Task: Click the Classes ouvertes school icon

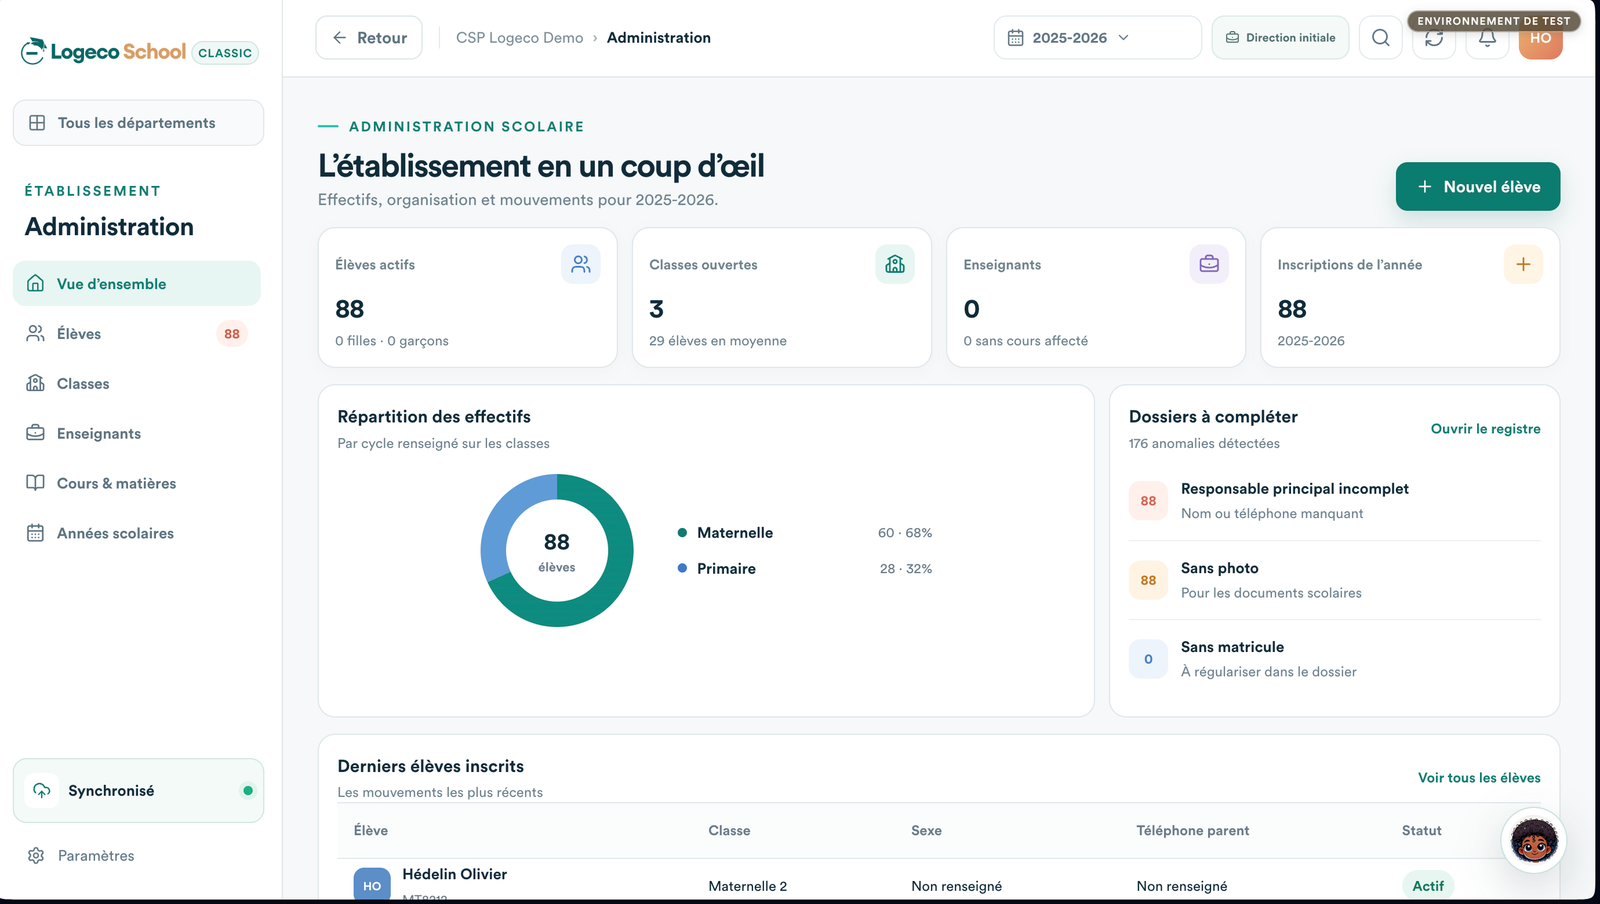Action: coord(895,264)
